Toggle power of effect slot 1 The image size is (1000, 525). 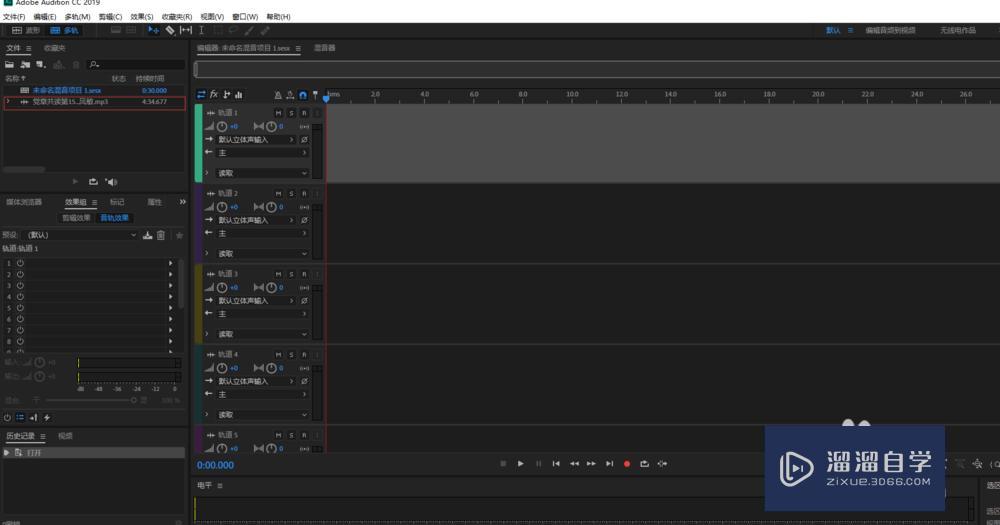[20, 263]
